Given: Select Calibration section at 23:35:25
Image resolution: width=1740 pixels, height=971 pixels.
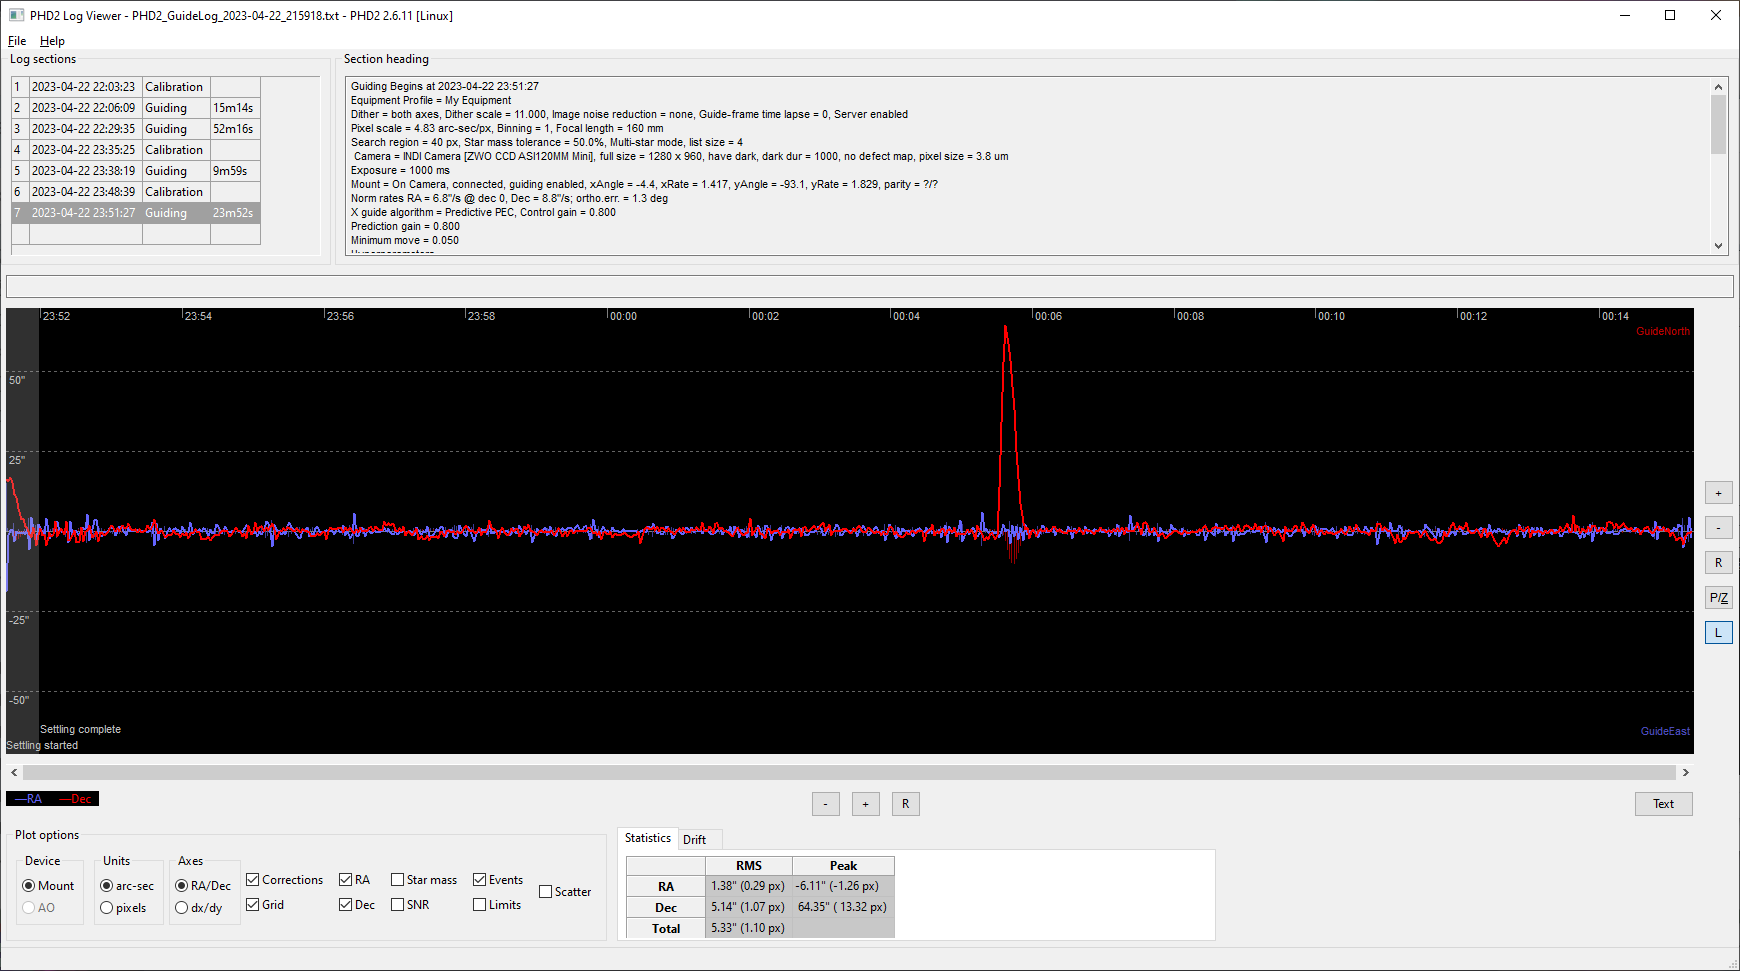Looking at the screenshot, I should point(136,150).
